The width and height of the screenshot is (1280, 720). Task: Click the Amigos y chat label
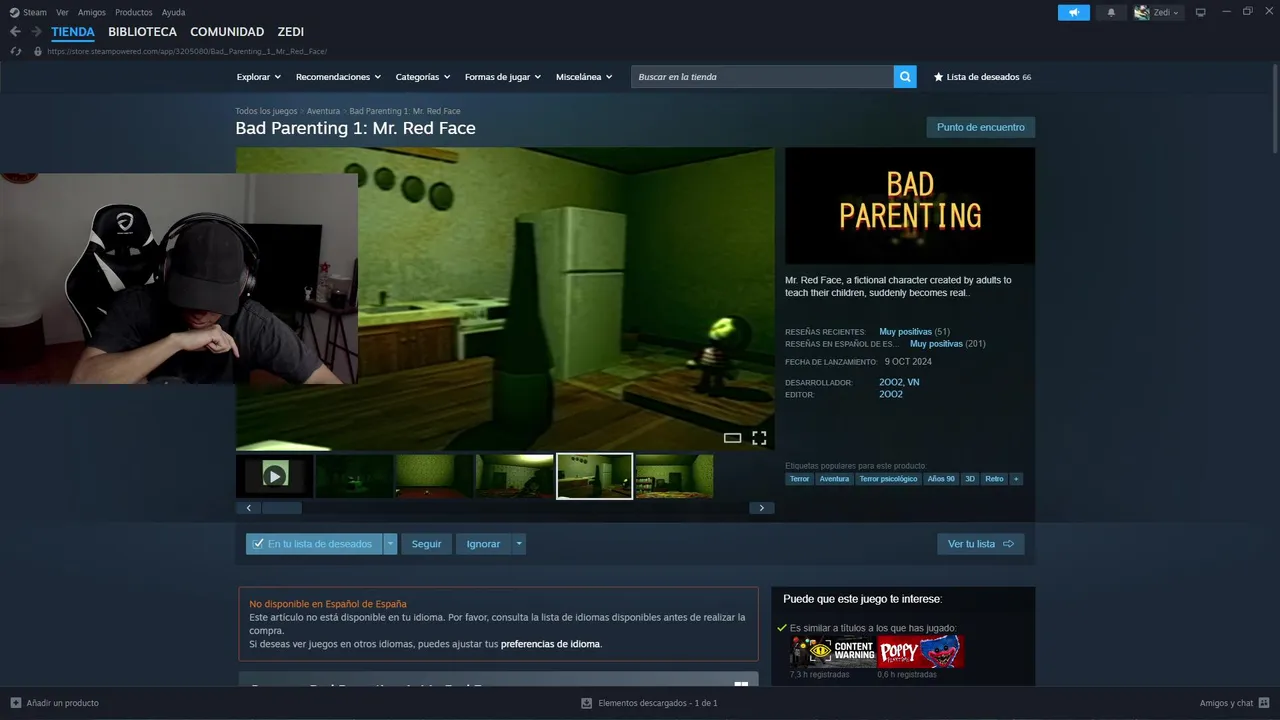tap(1226, 703)
